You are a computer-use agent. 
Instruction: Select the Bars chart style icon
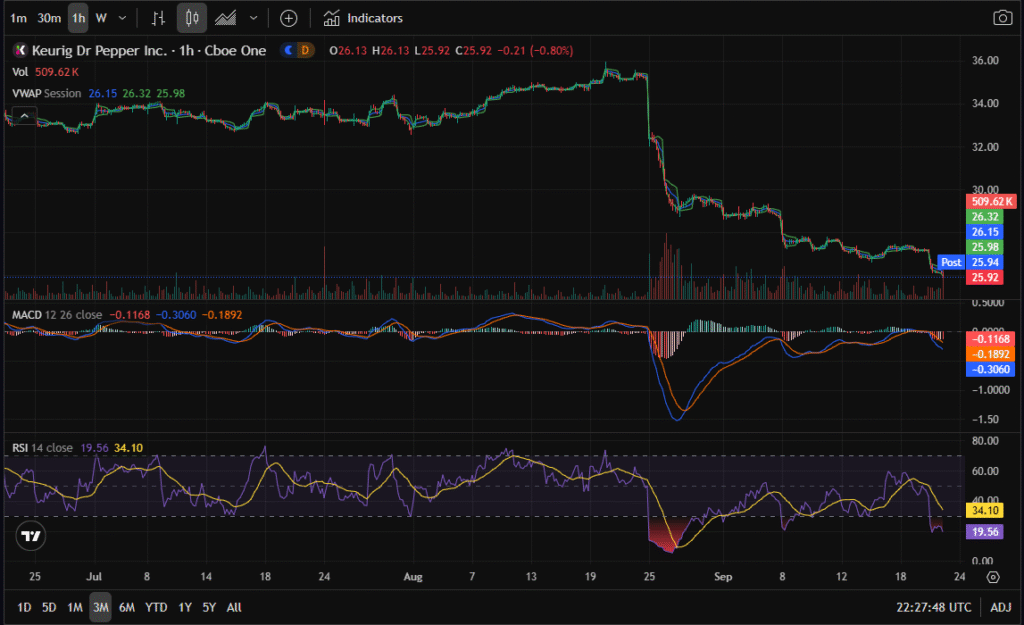pyautogui.click(x=158, y=18)
